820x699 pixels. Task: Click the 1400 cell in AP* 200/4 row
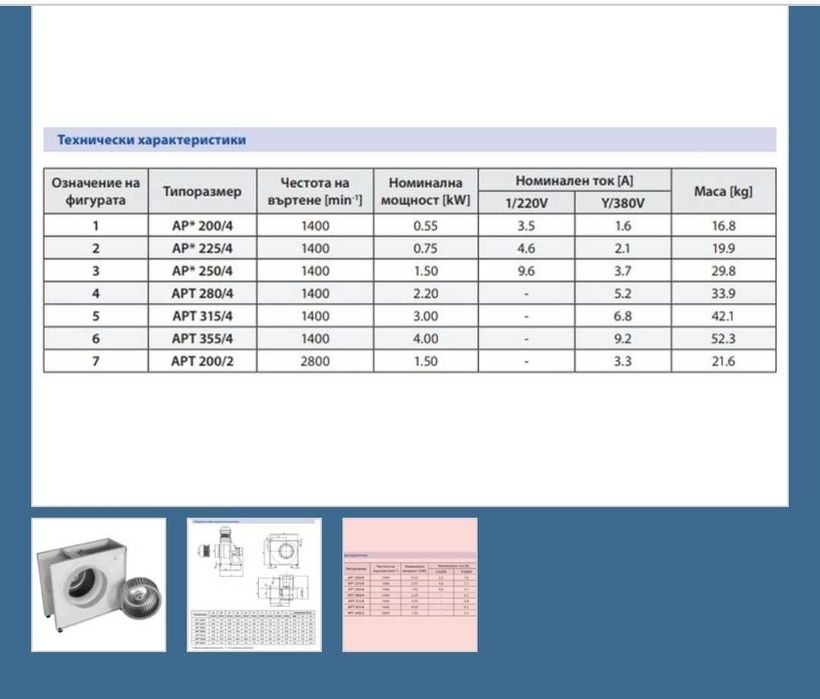coord(315,225)
